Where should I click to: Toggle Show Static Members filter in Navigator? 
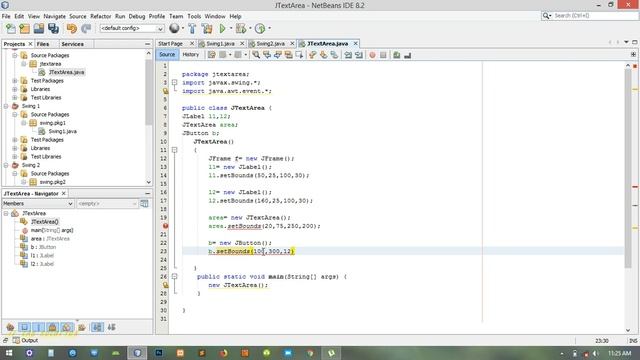coord(38,327)
